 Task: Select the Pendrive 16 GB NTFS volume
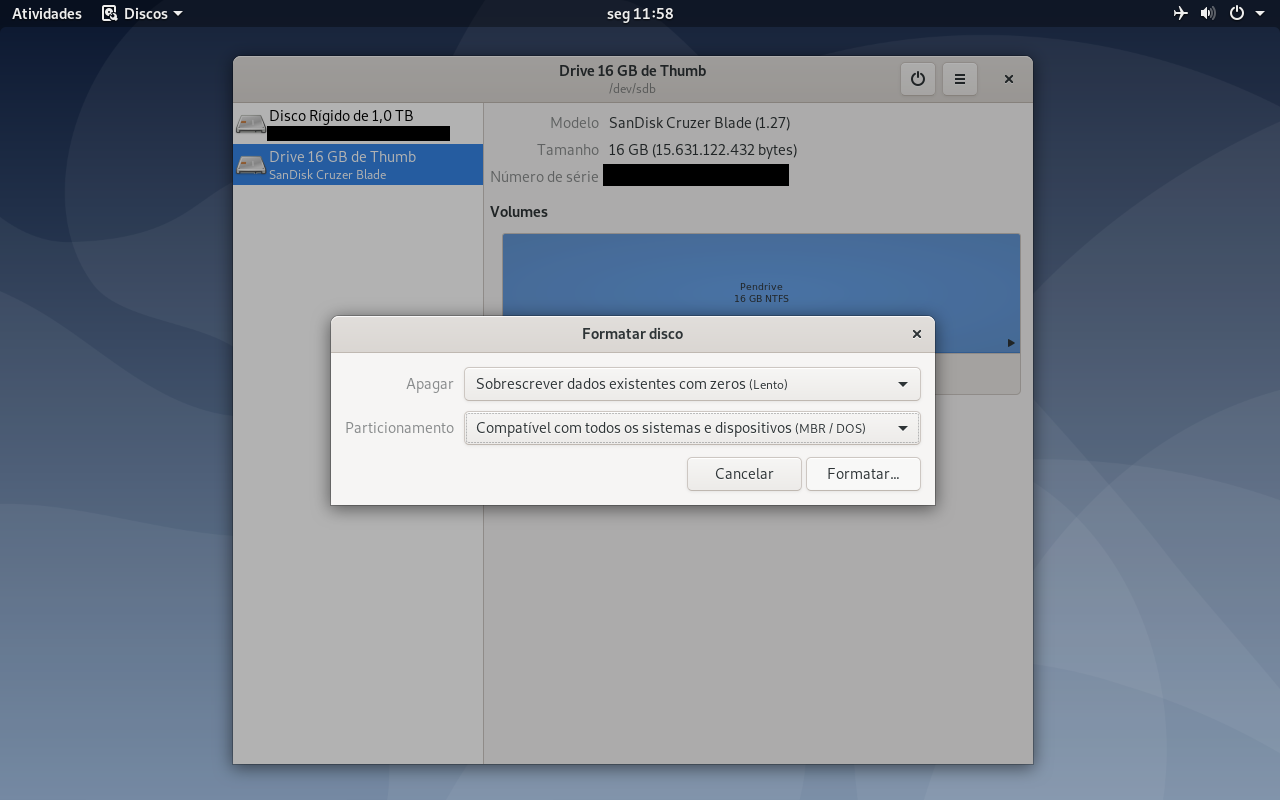(x=761, y=293)
